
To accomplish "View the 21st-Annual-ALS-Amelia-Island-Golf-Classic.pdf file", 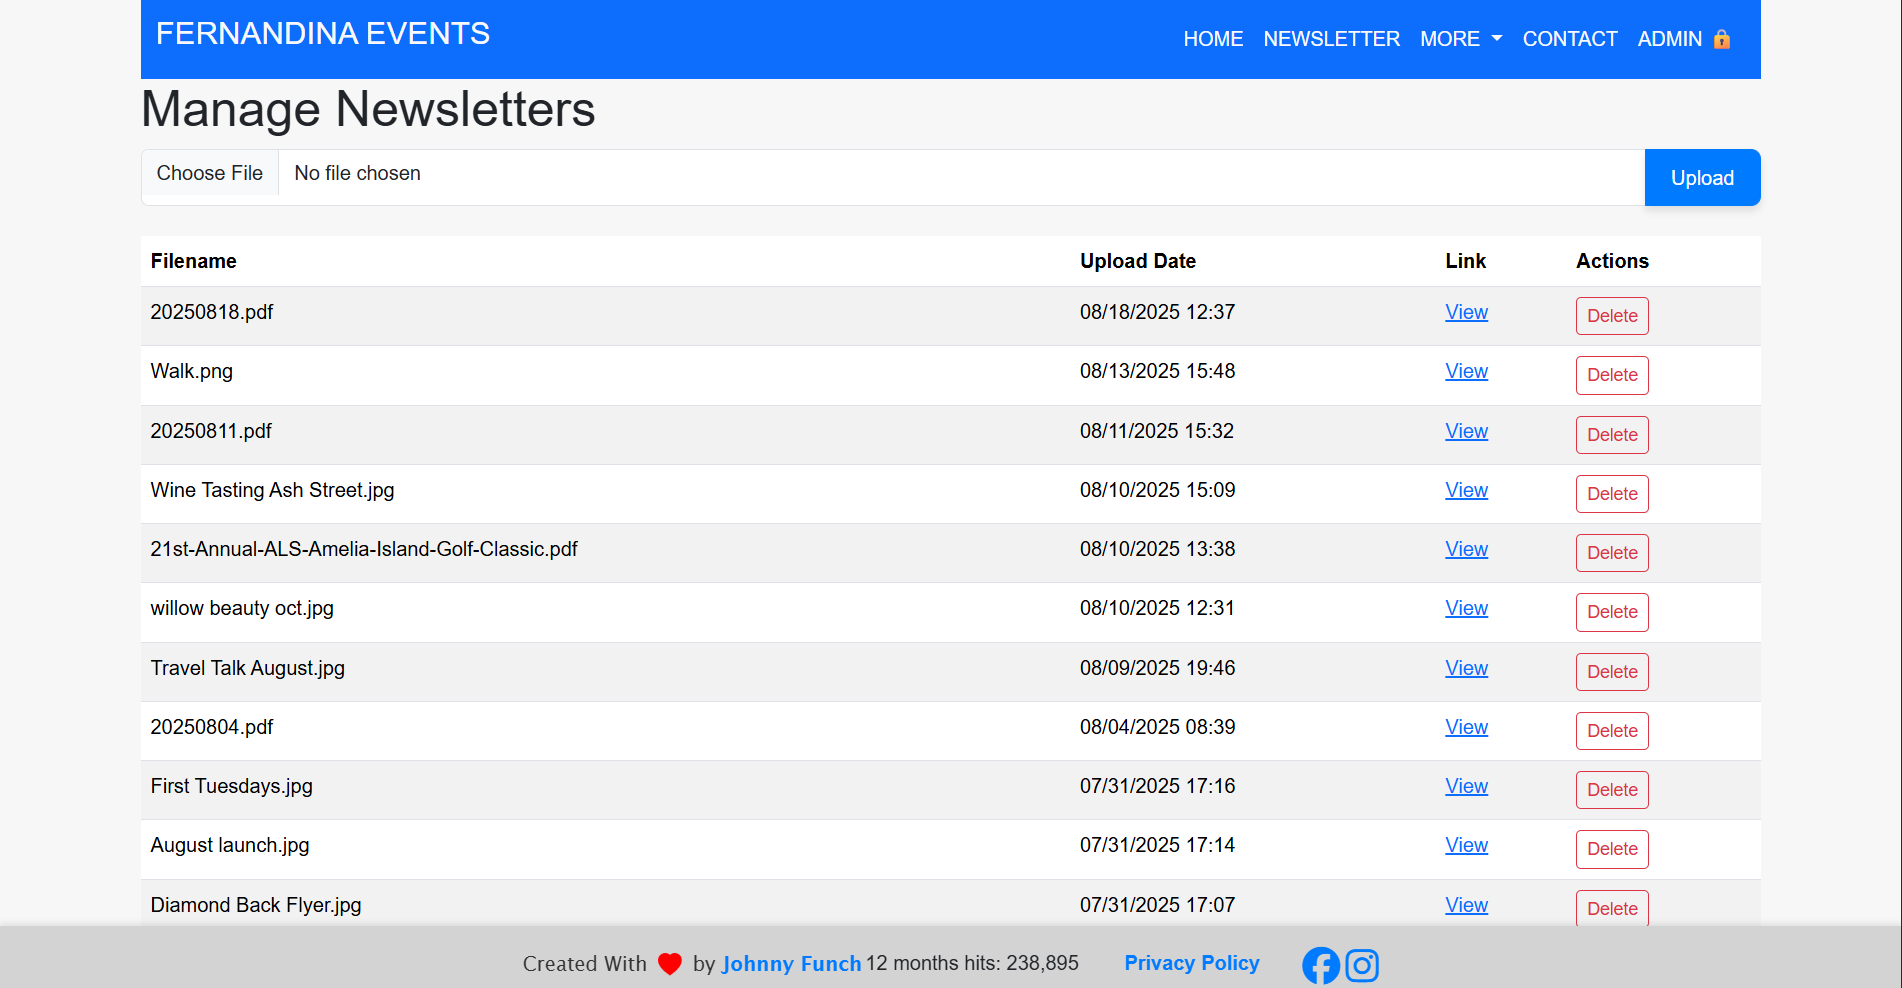I will point(1466,549).
